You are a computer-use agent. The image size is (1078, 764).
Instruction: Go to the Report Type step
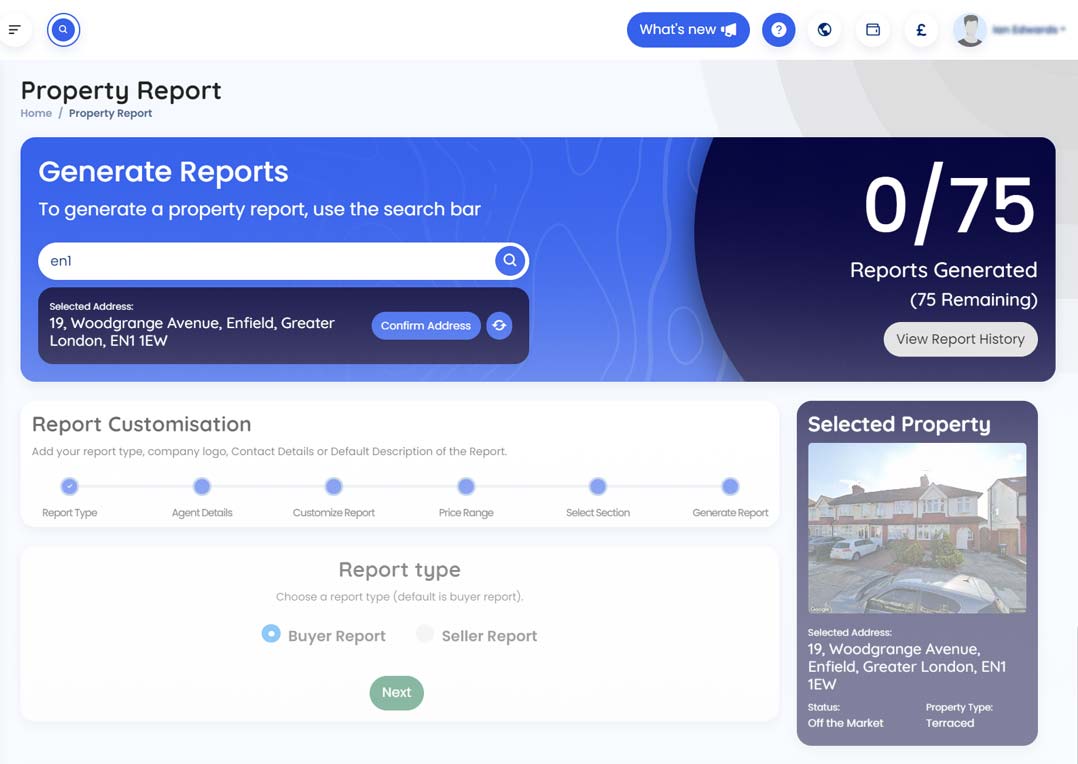(x=69, y=486)
